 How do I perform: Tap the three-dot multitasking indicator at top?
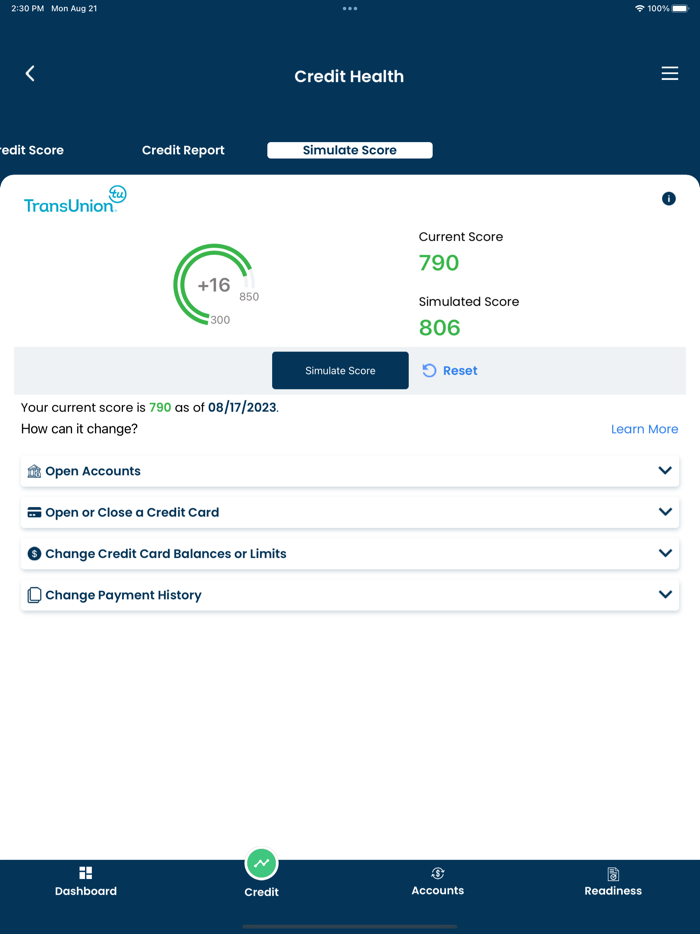pyautogui.click(x=350, y=8)
